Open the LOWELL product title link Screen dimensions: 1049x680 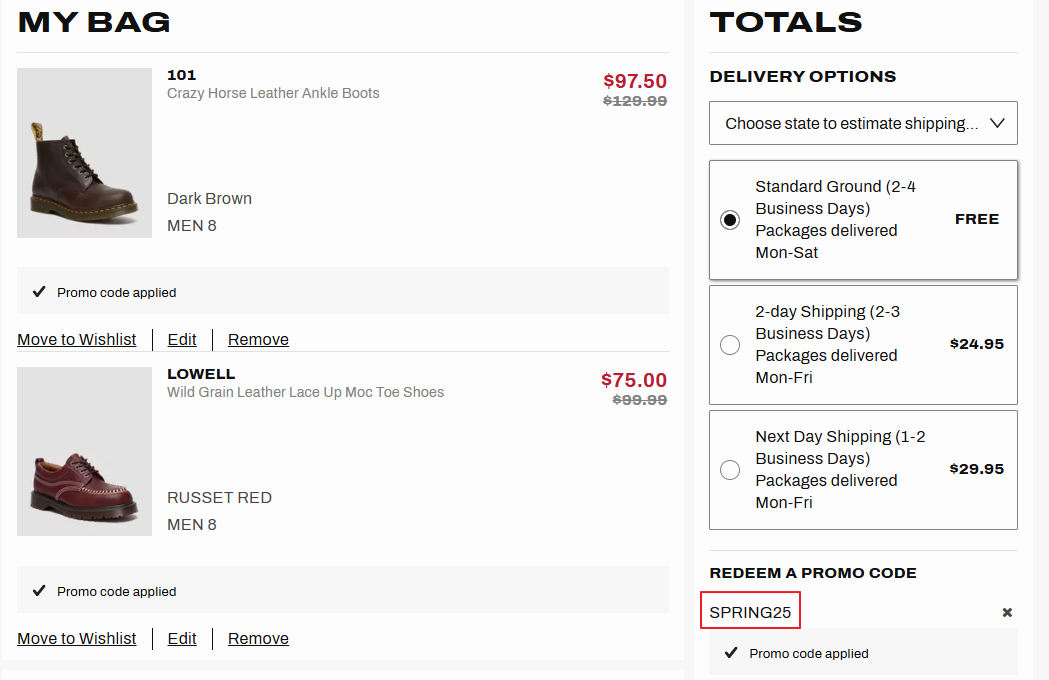[x=201, y=374]
